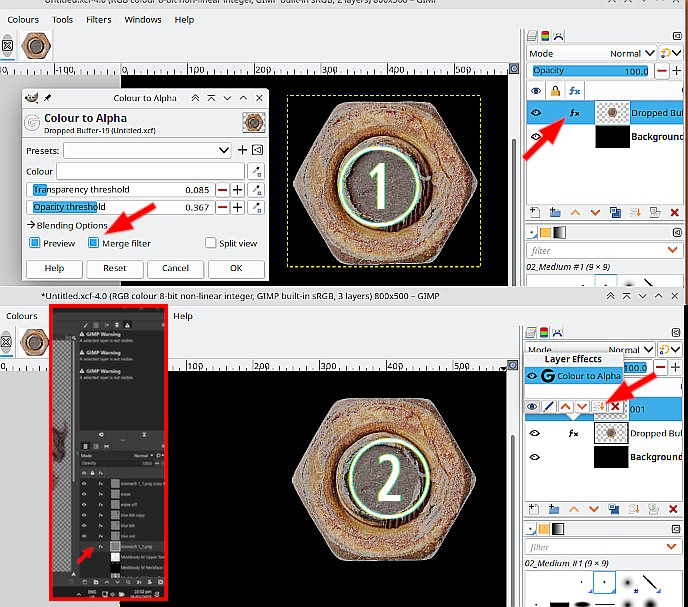
Task: Pick colour with the Colour eyedropper button
Action: pyautogui.click(x=257, y=171)
